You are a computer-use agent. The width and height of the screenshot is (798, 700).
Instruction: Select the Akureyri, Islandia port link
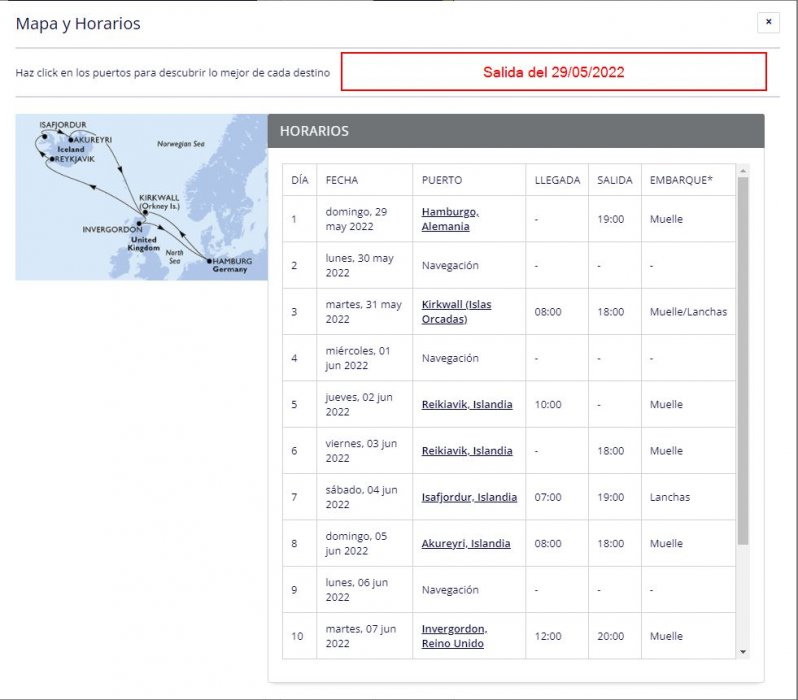pyautogui.click(x=466, y=544)
